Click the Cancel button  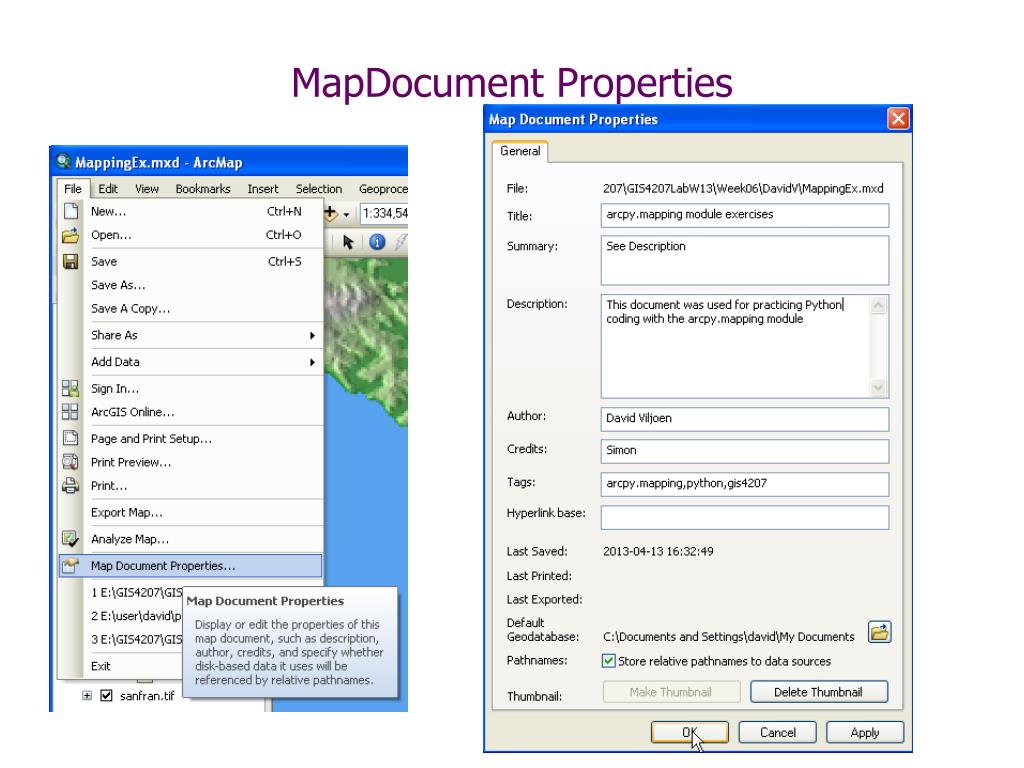pos(777,732)
